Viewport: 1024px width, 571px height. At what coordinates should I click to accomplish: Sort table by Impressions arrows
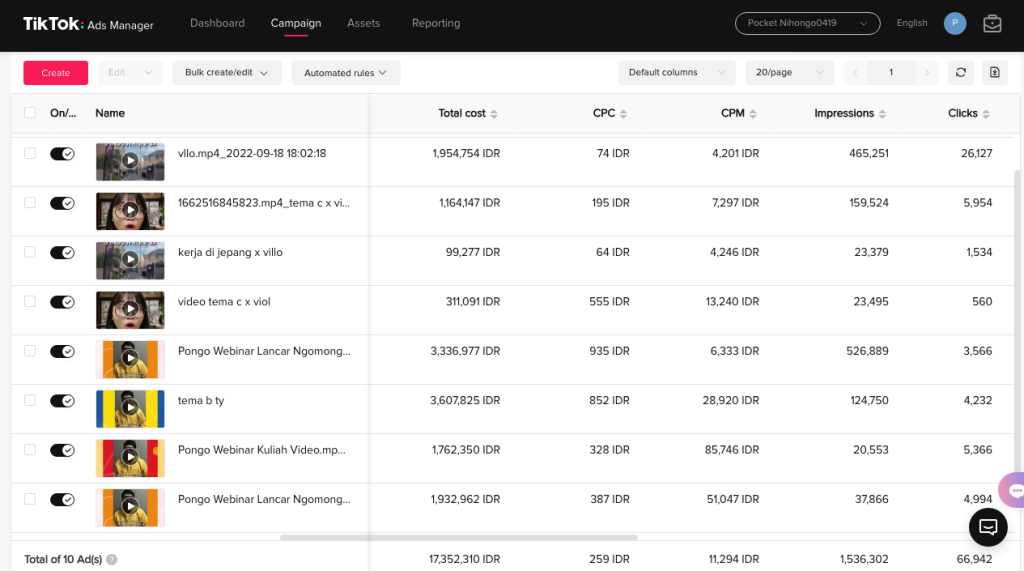pos(884,114)
